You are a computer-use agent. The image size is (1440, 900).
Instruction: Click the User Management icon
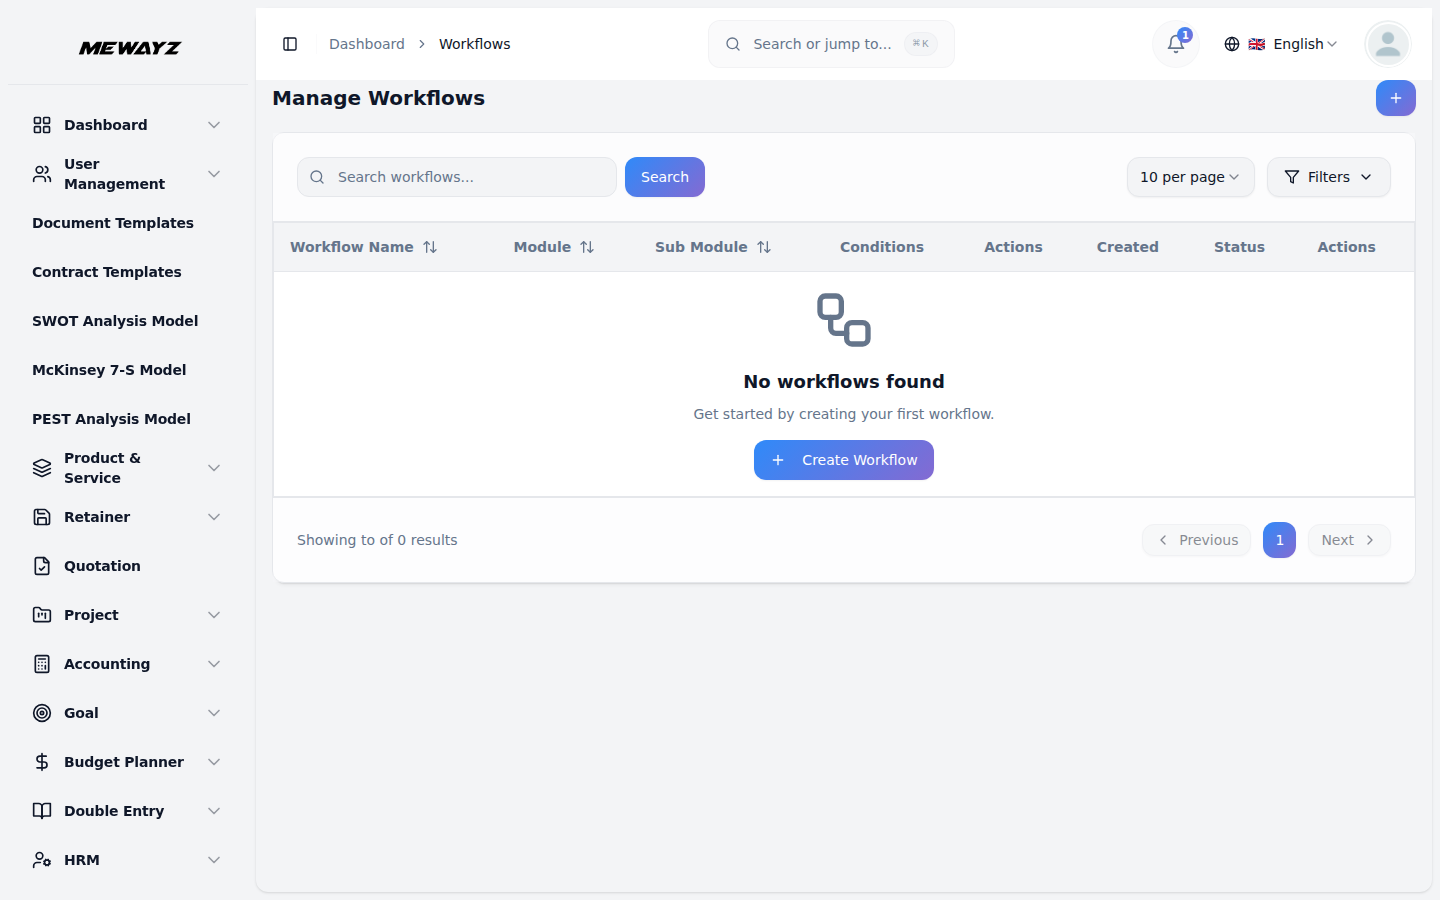(41, 173)
